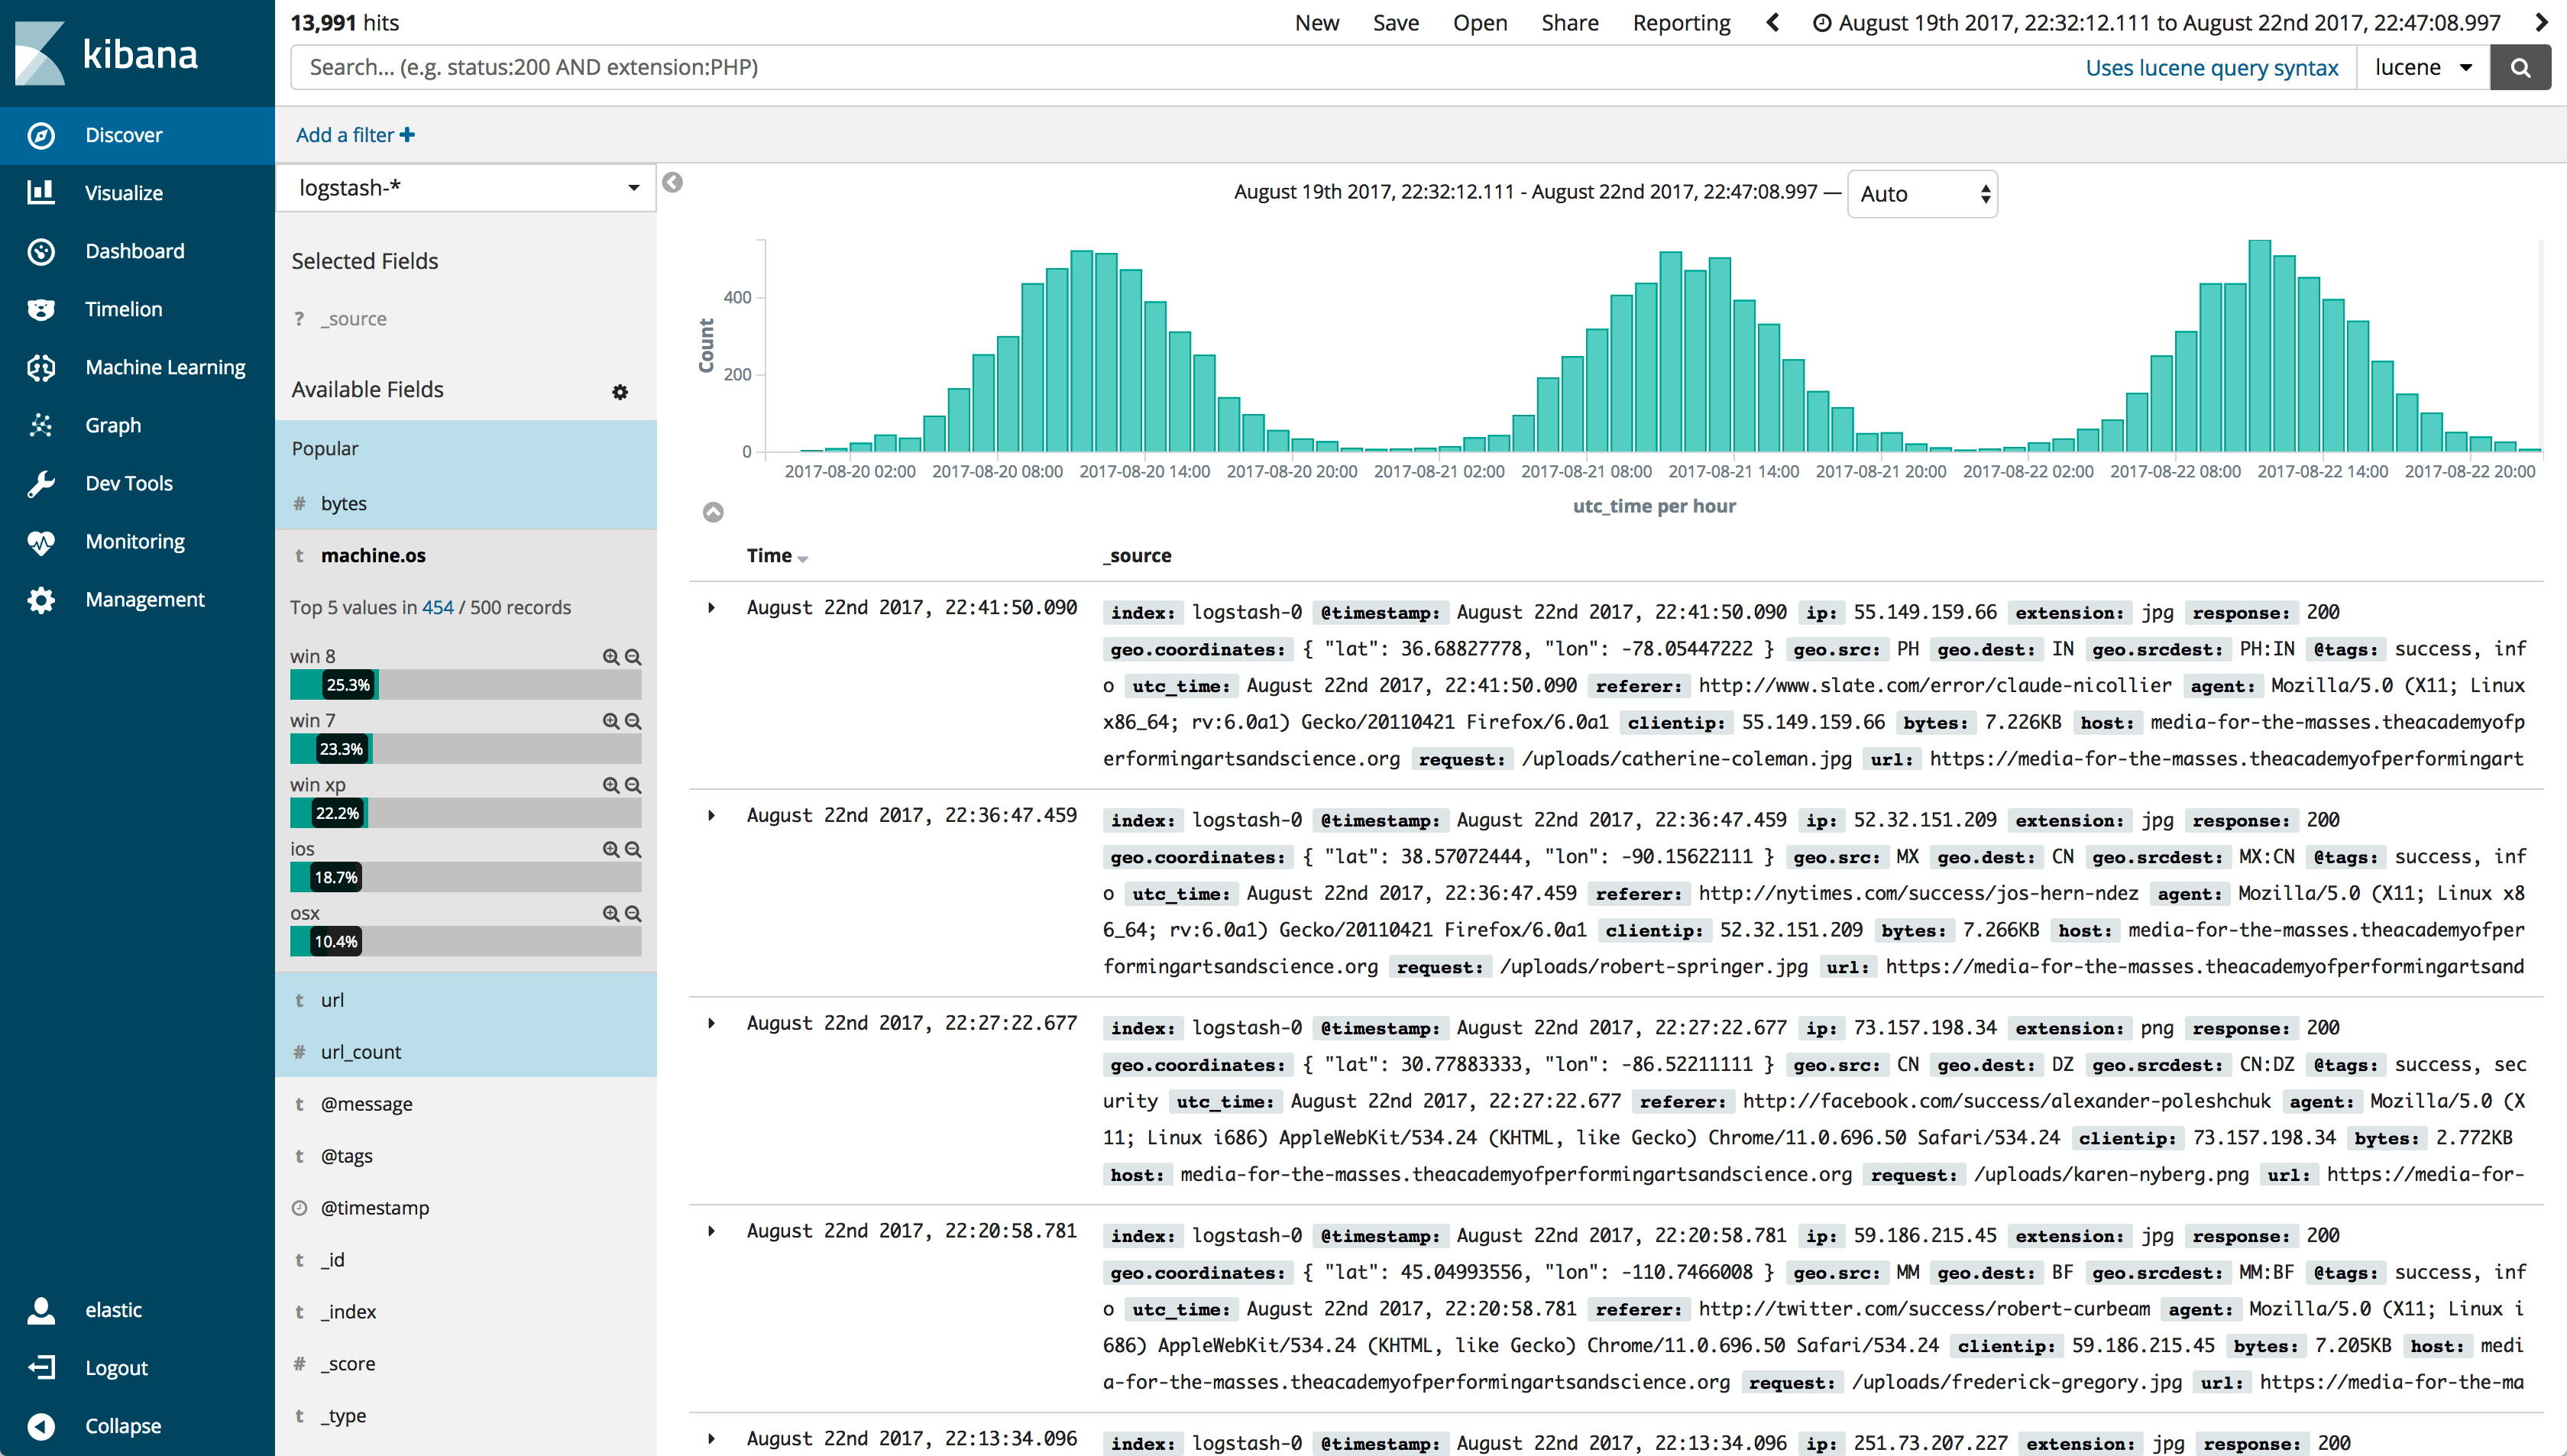Viewport: 2567px width, 1456px height.
Task: Open Machine Learning from the sidebar
Action: [x=165, y=367]
